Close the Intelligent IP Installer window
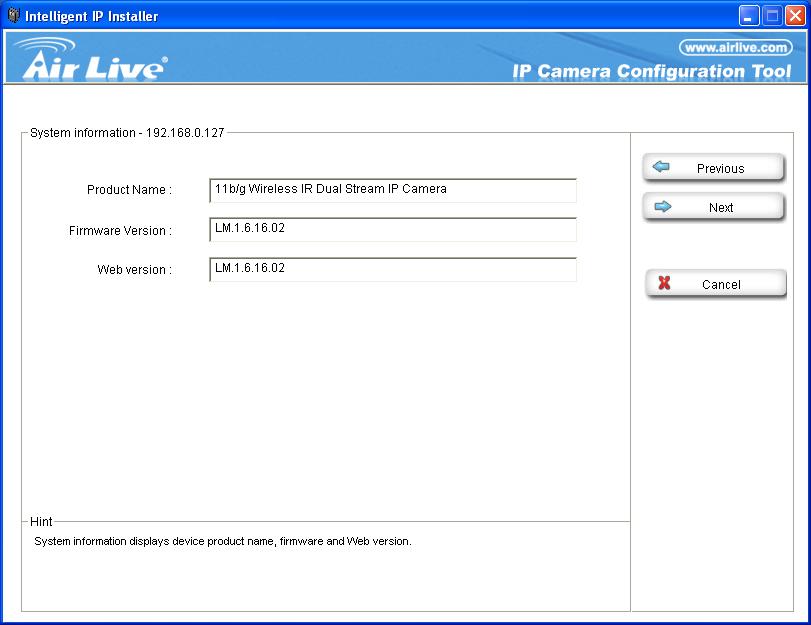The height and width of the screenshot is (625, 811). [x=795, y=16]
